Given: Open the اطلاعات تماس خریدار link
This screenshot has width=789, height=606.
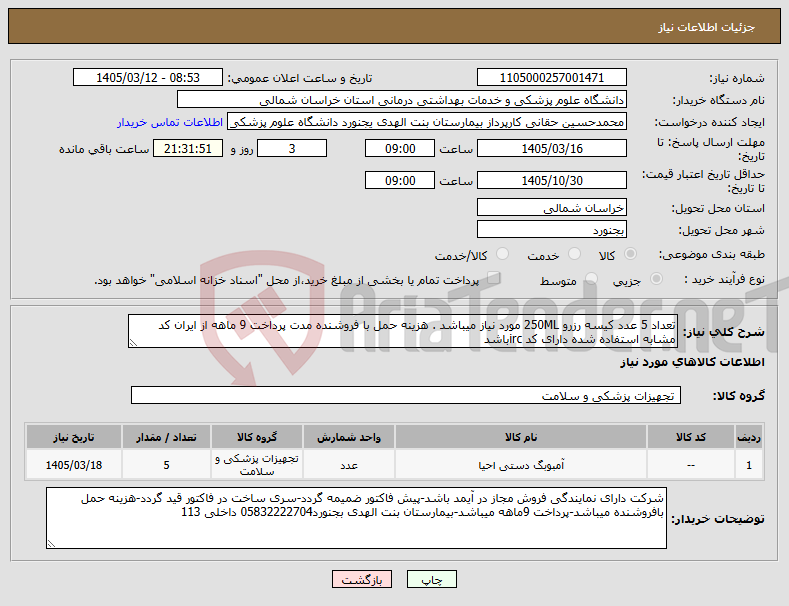Looking at the screenshot, I should coord(170,122).
